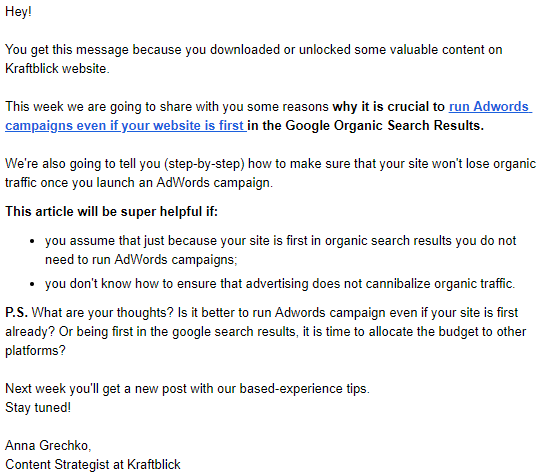This screenshot has width=541, height=475.
Task: Click the bold 'P.S.' label
Action: 16,313
